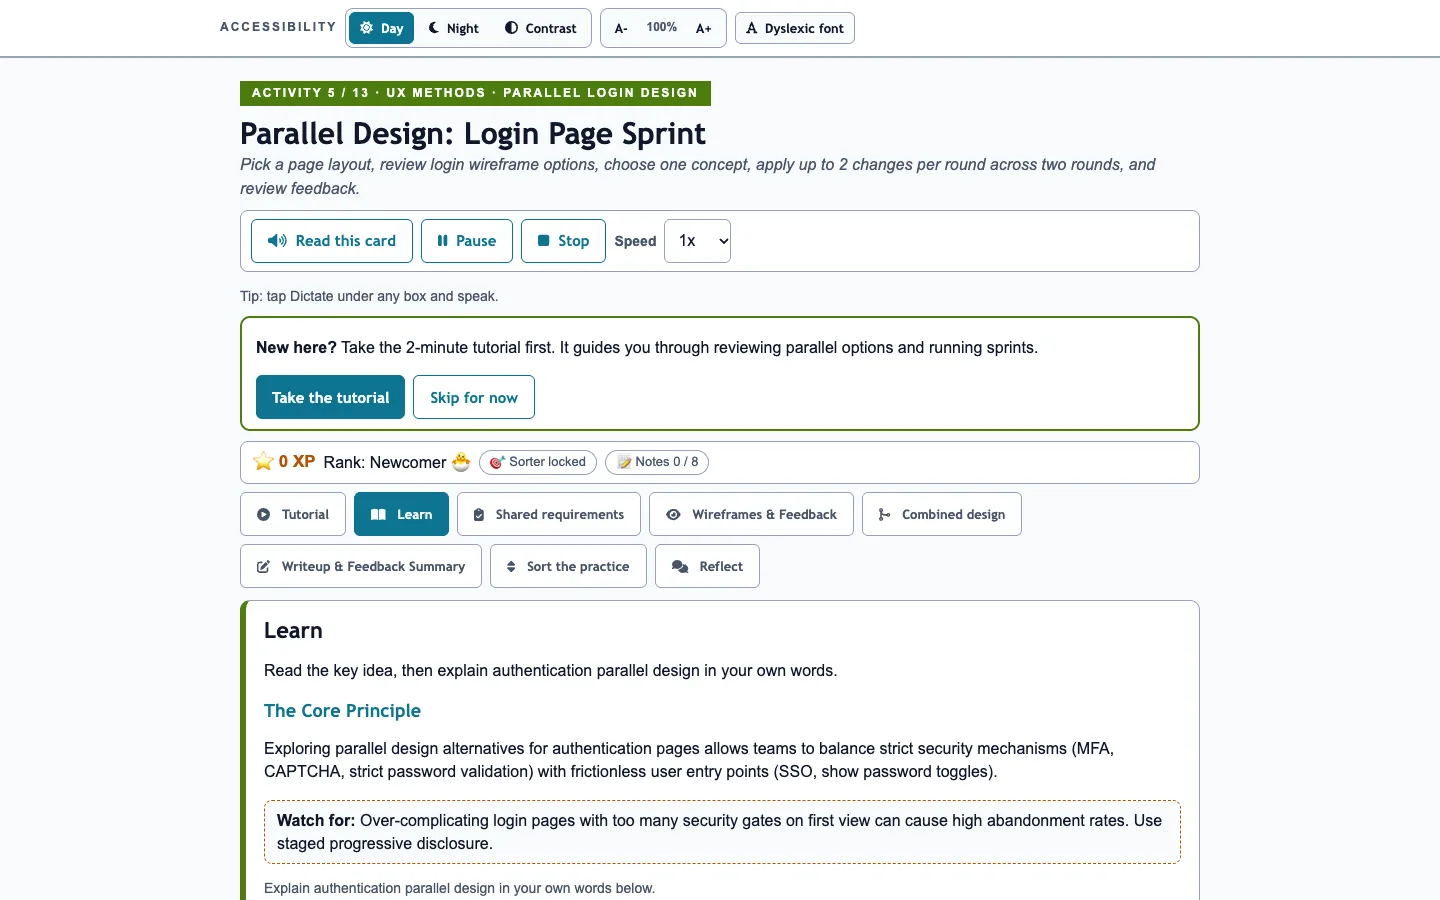Viewport: 1440px width, 900px height.
Task: Open Wireframes & Feedback tab
Action: pyautogui.click(x=751, y=514)
